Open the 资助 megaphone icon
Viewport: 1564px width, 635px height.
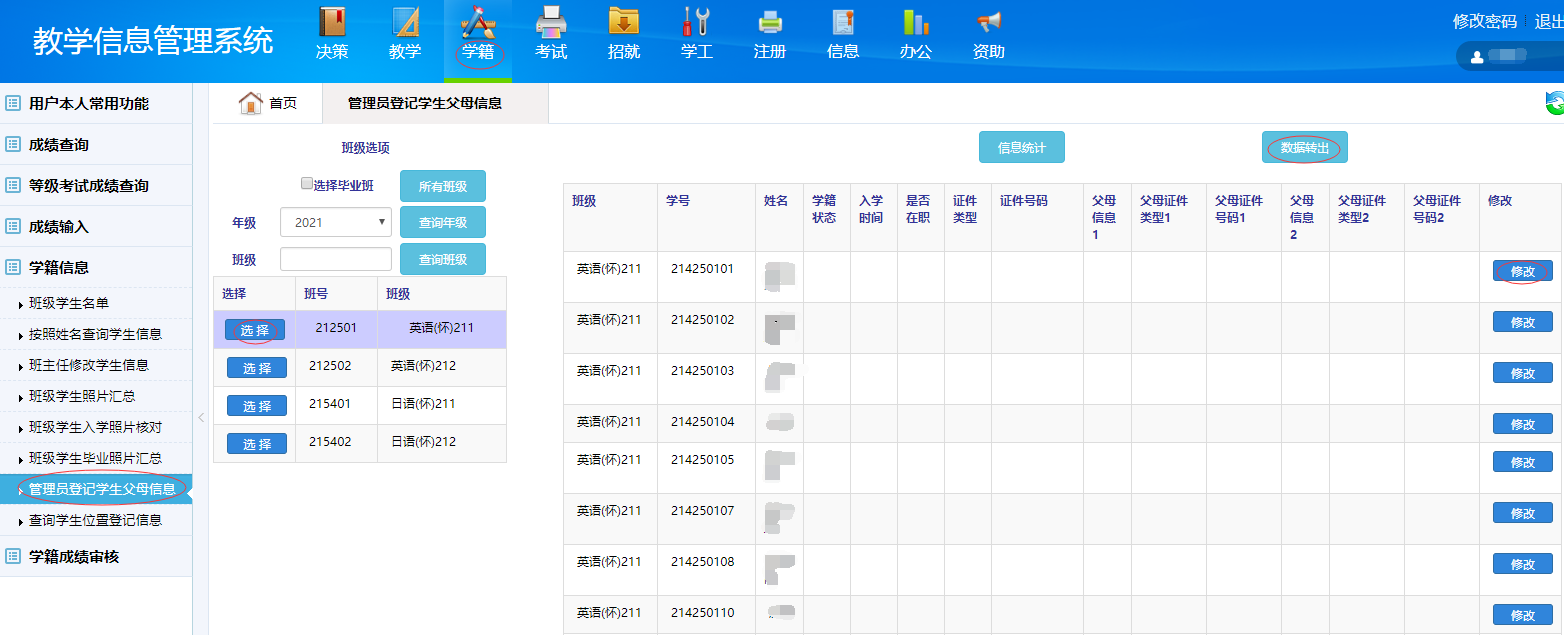point(989,22)
